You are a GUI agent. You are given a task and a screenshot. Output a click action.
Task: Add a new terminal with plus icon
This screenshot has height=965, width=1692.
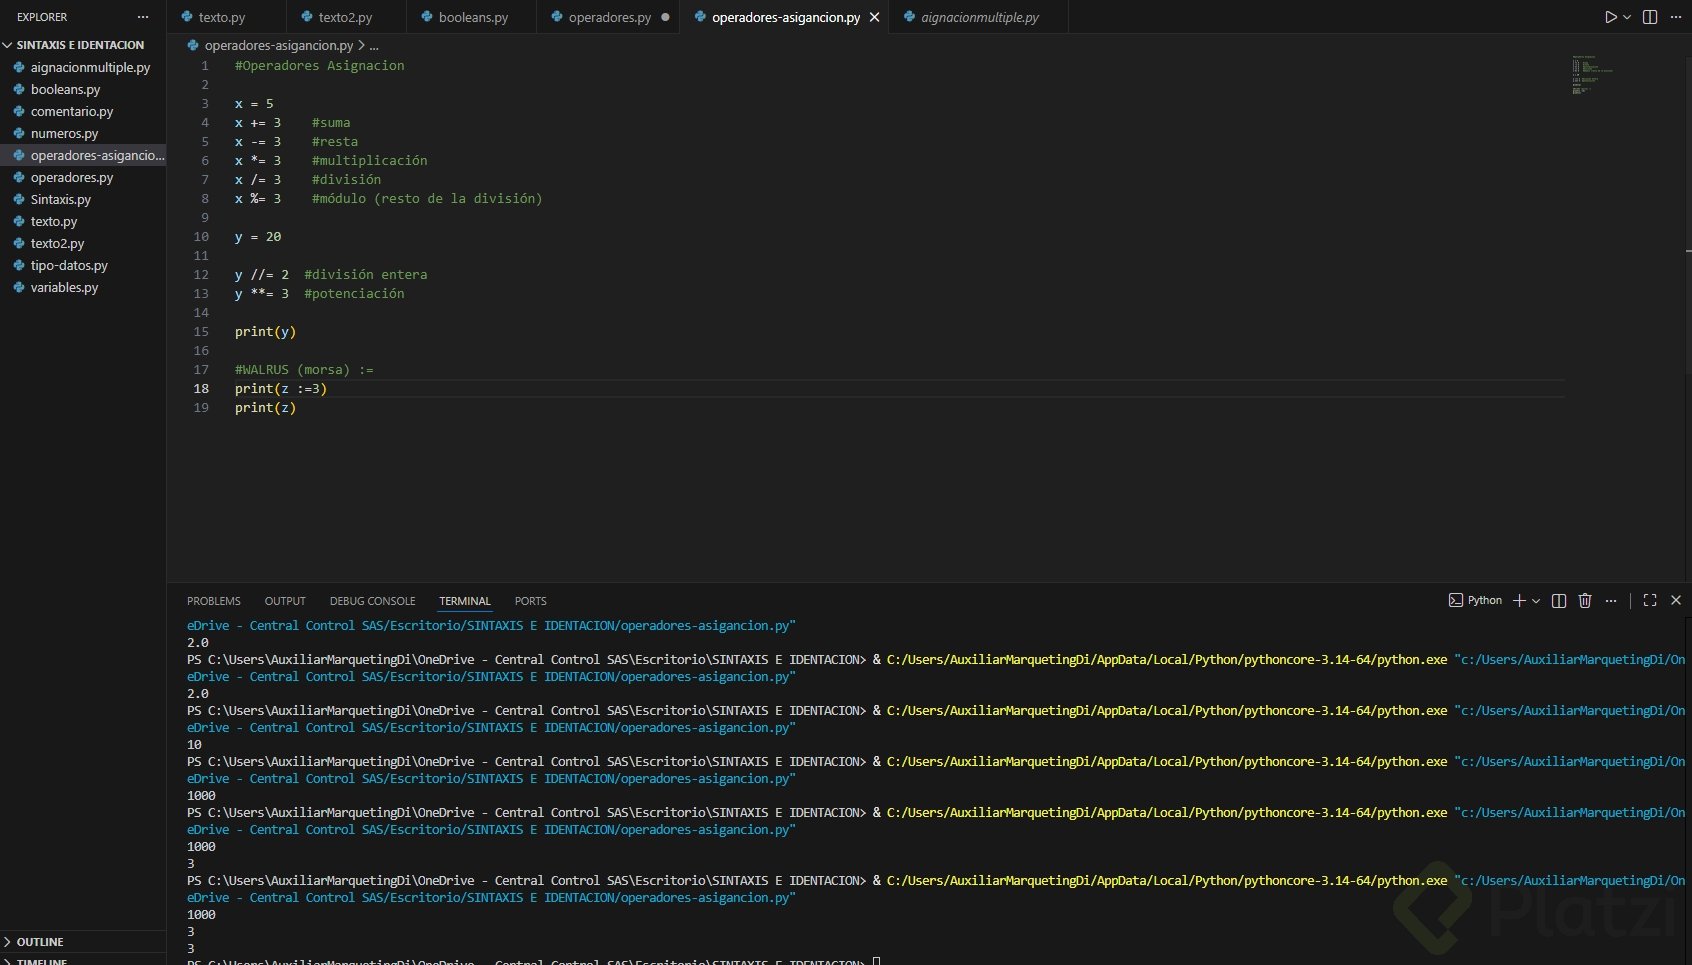(1519, 600)
